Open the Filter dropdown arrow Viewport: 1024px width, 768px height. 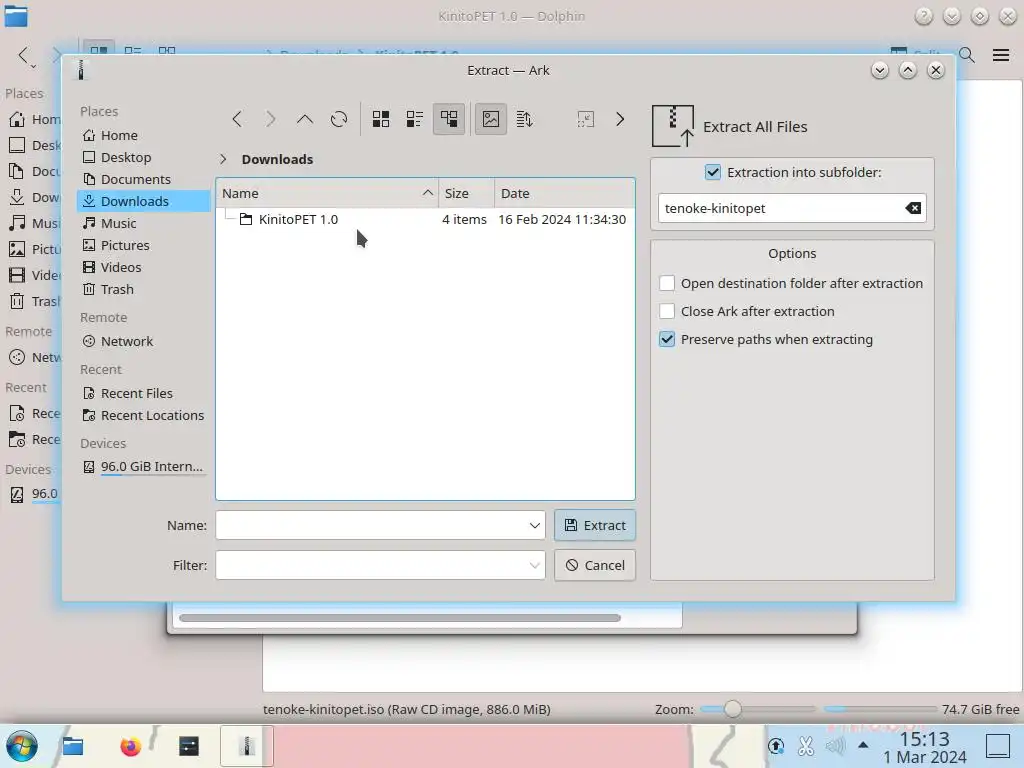[534, 566]
